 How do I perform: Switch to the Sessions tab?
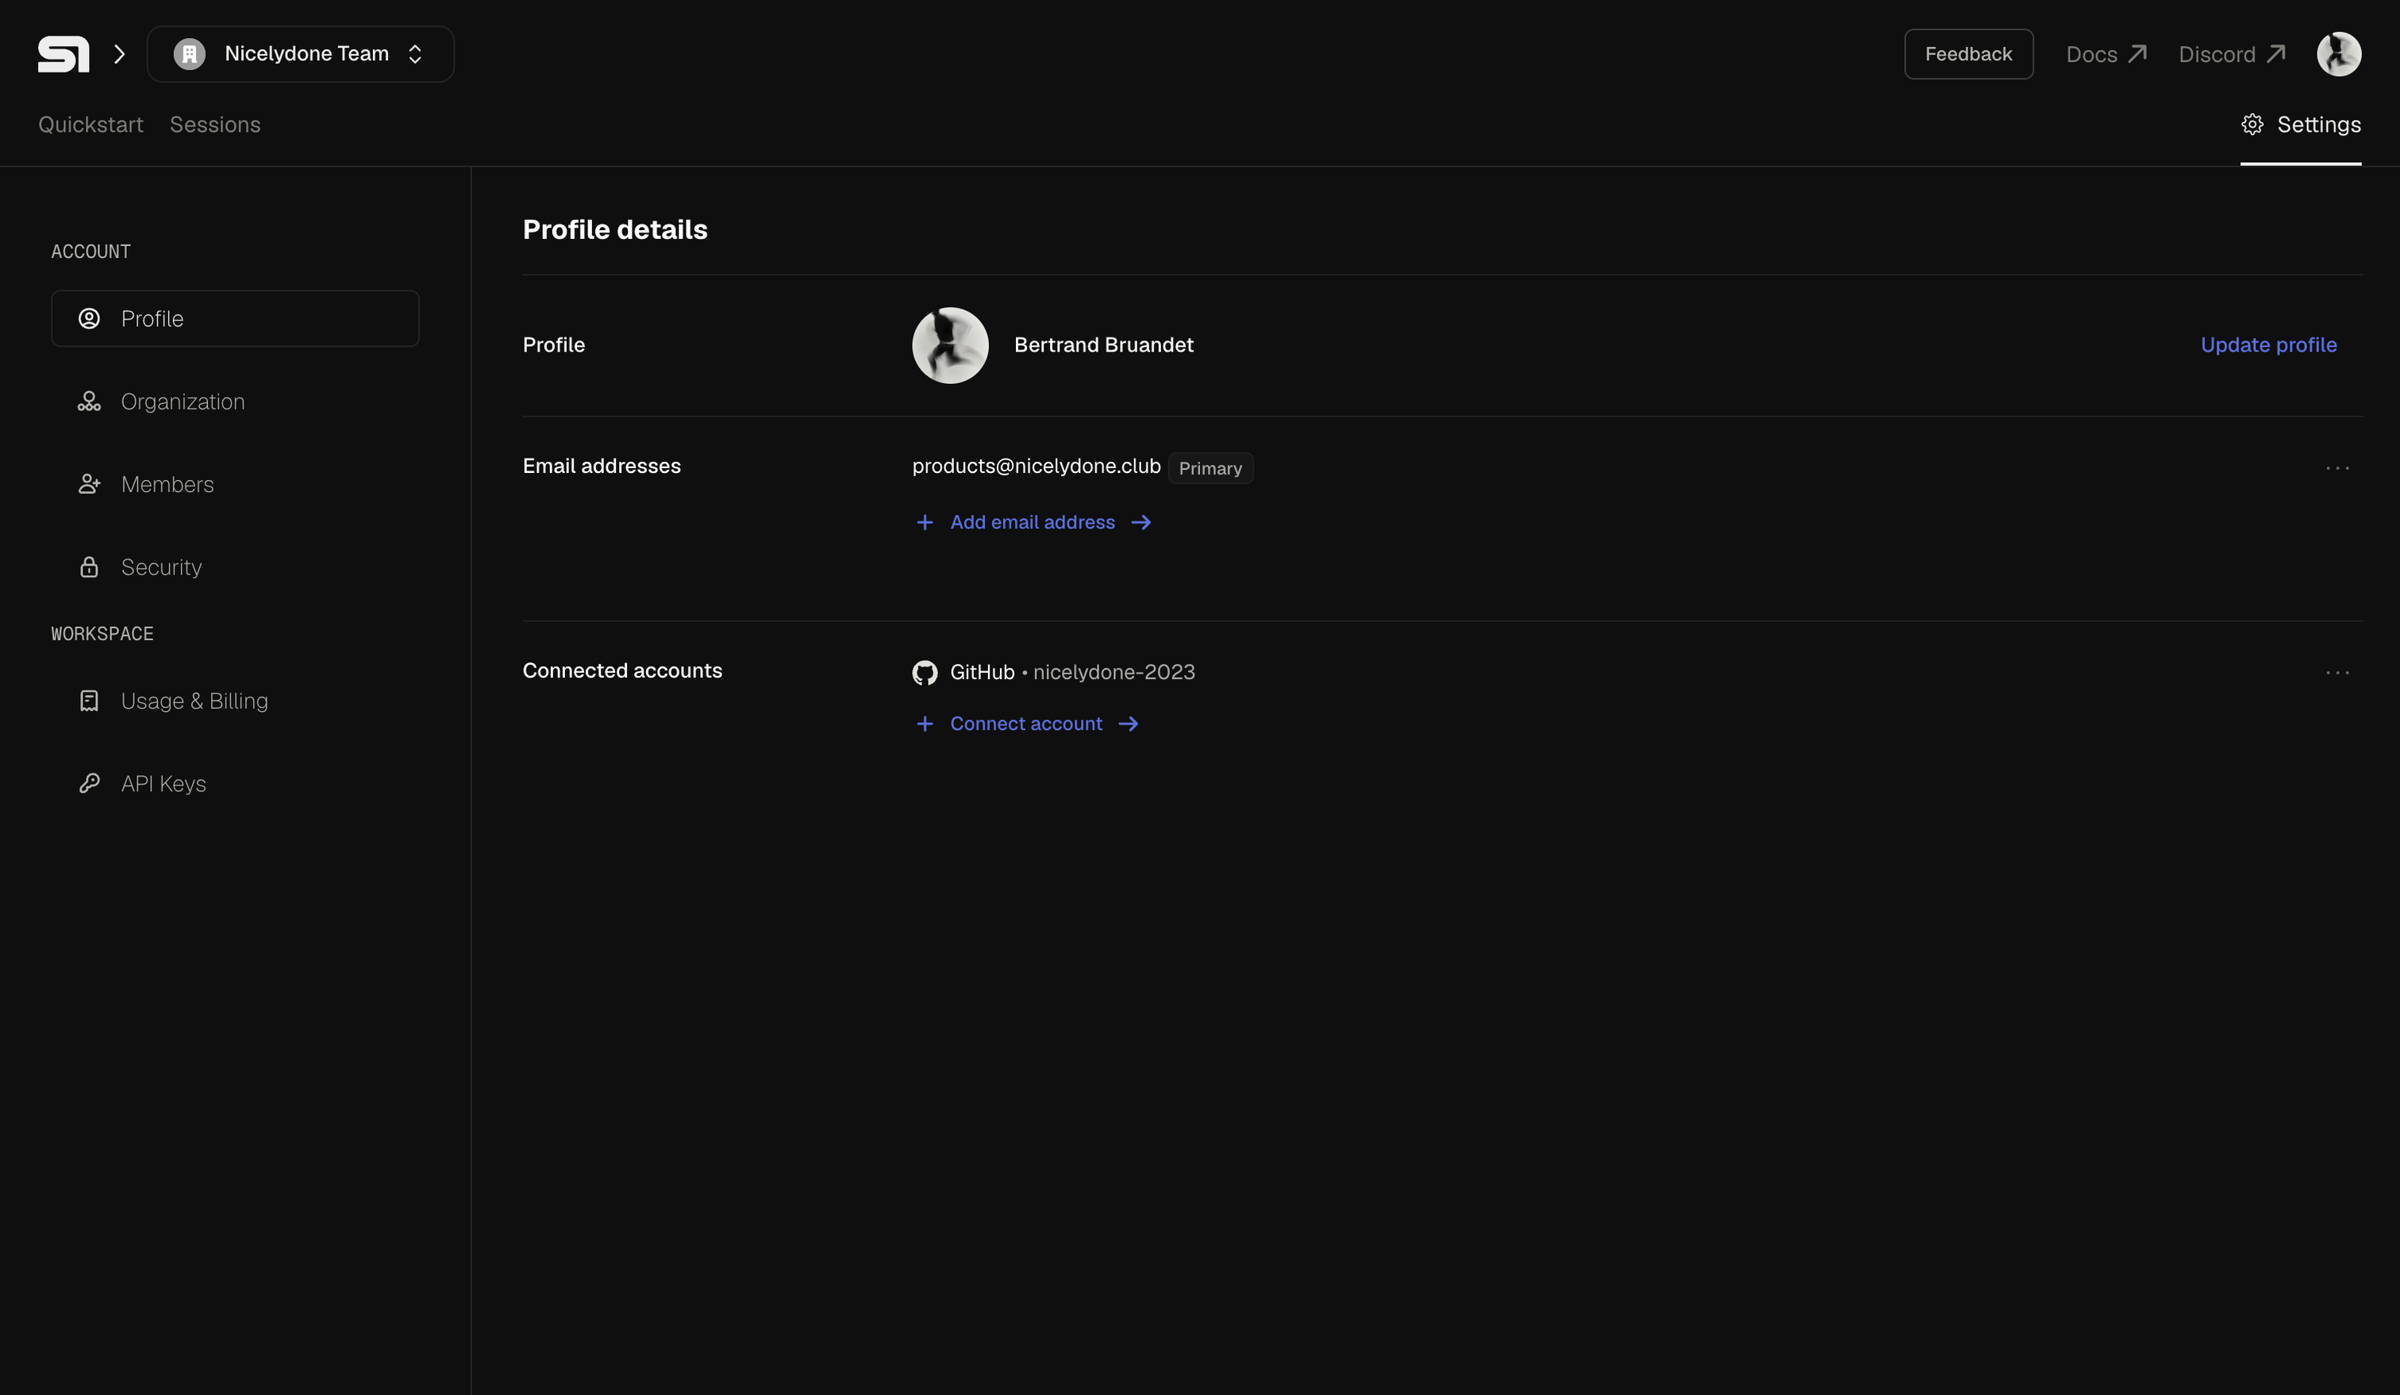(x=215, y=125)
